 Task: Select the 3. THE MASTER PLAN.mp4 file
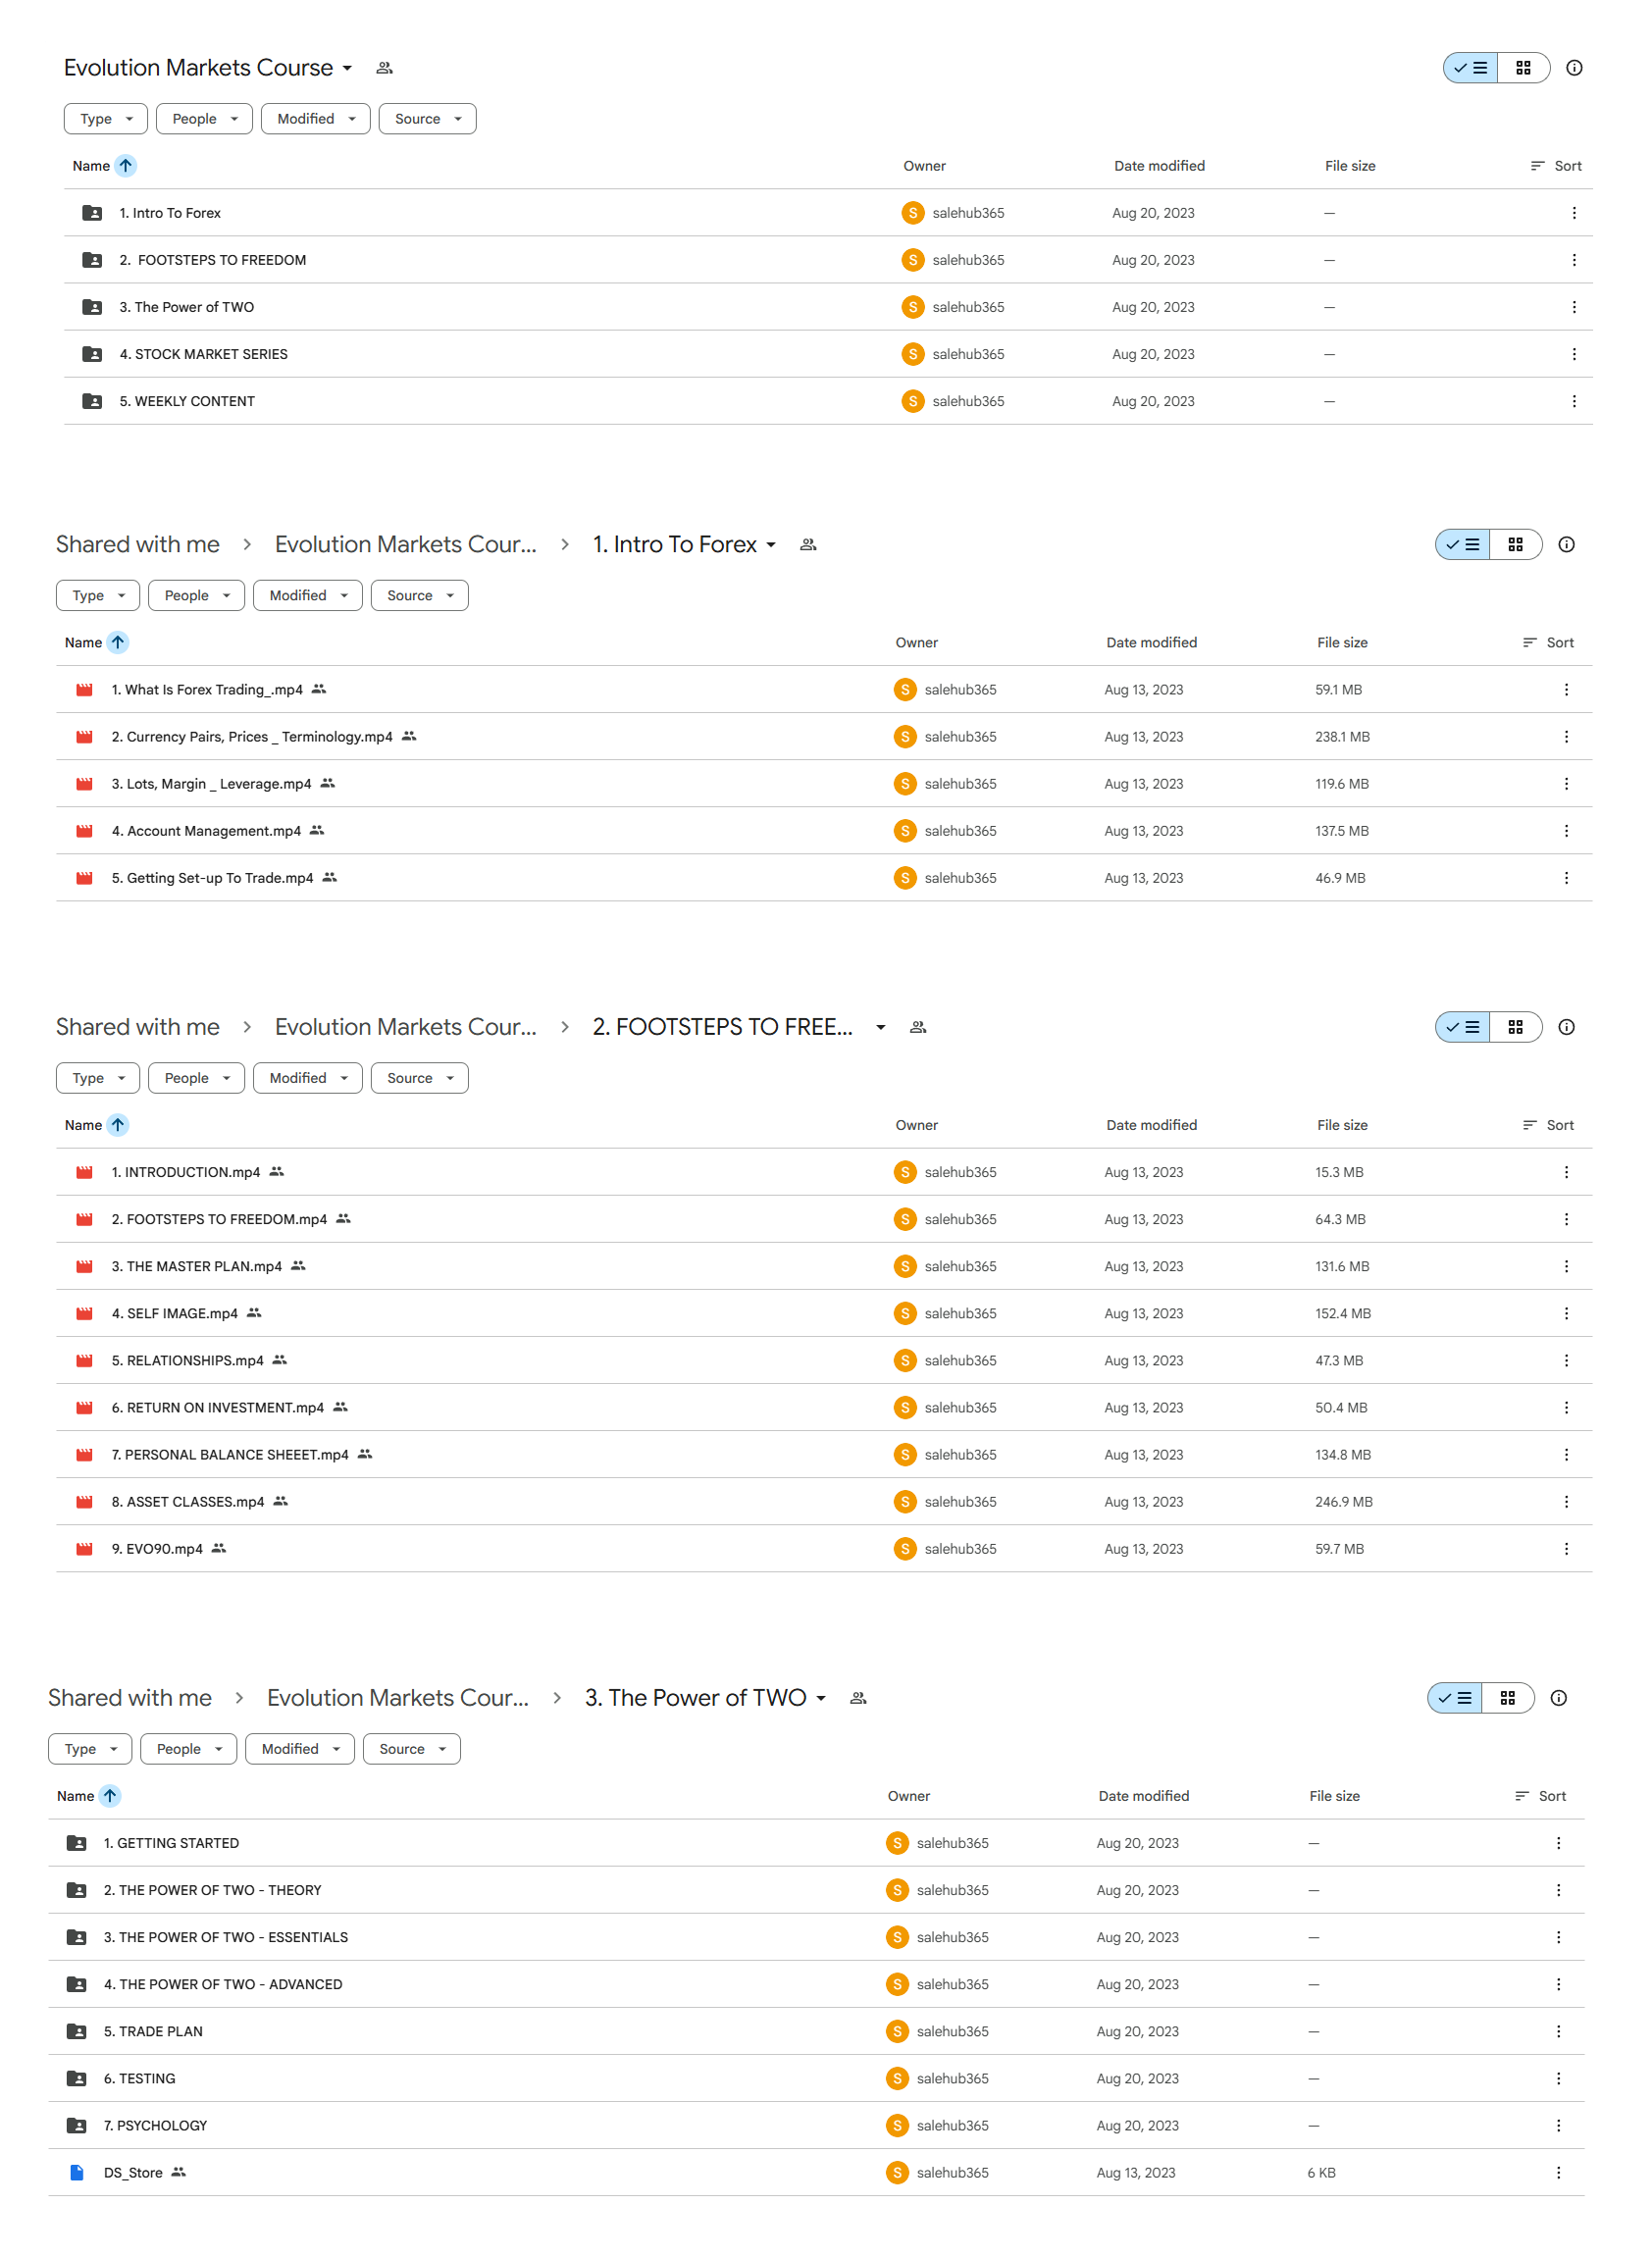click(824, 1267)
